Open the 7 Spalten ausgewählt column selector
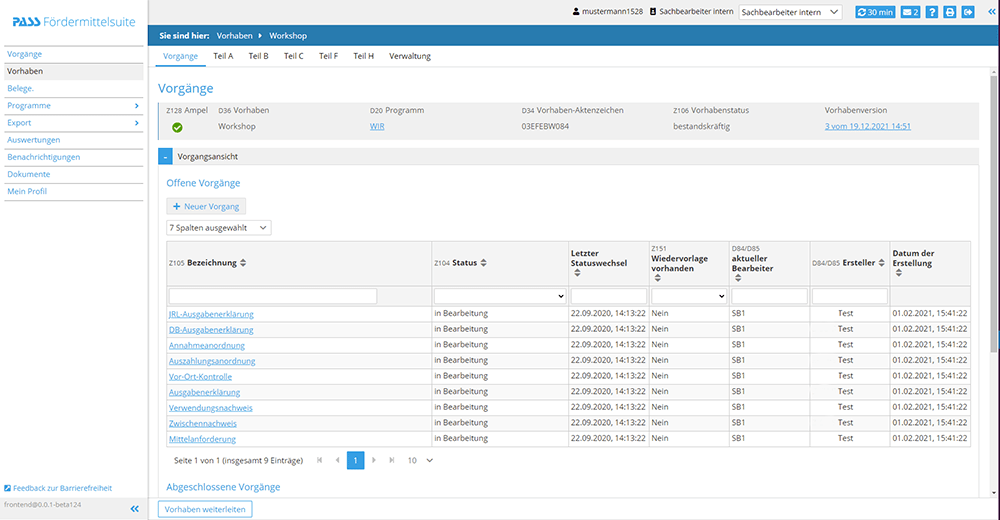Image resolution: width=1000 pixels, height=520 pixels. click(x=218, y=228)
